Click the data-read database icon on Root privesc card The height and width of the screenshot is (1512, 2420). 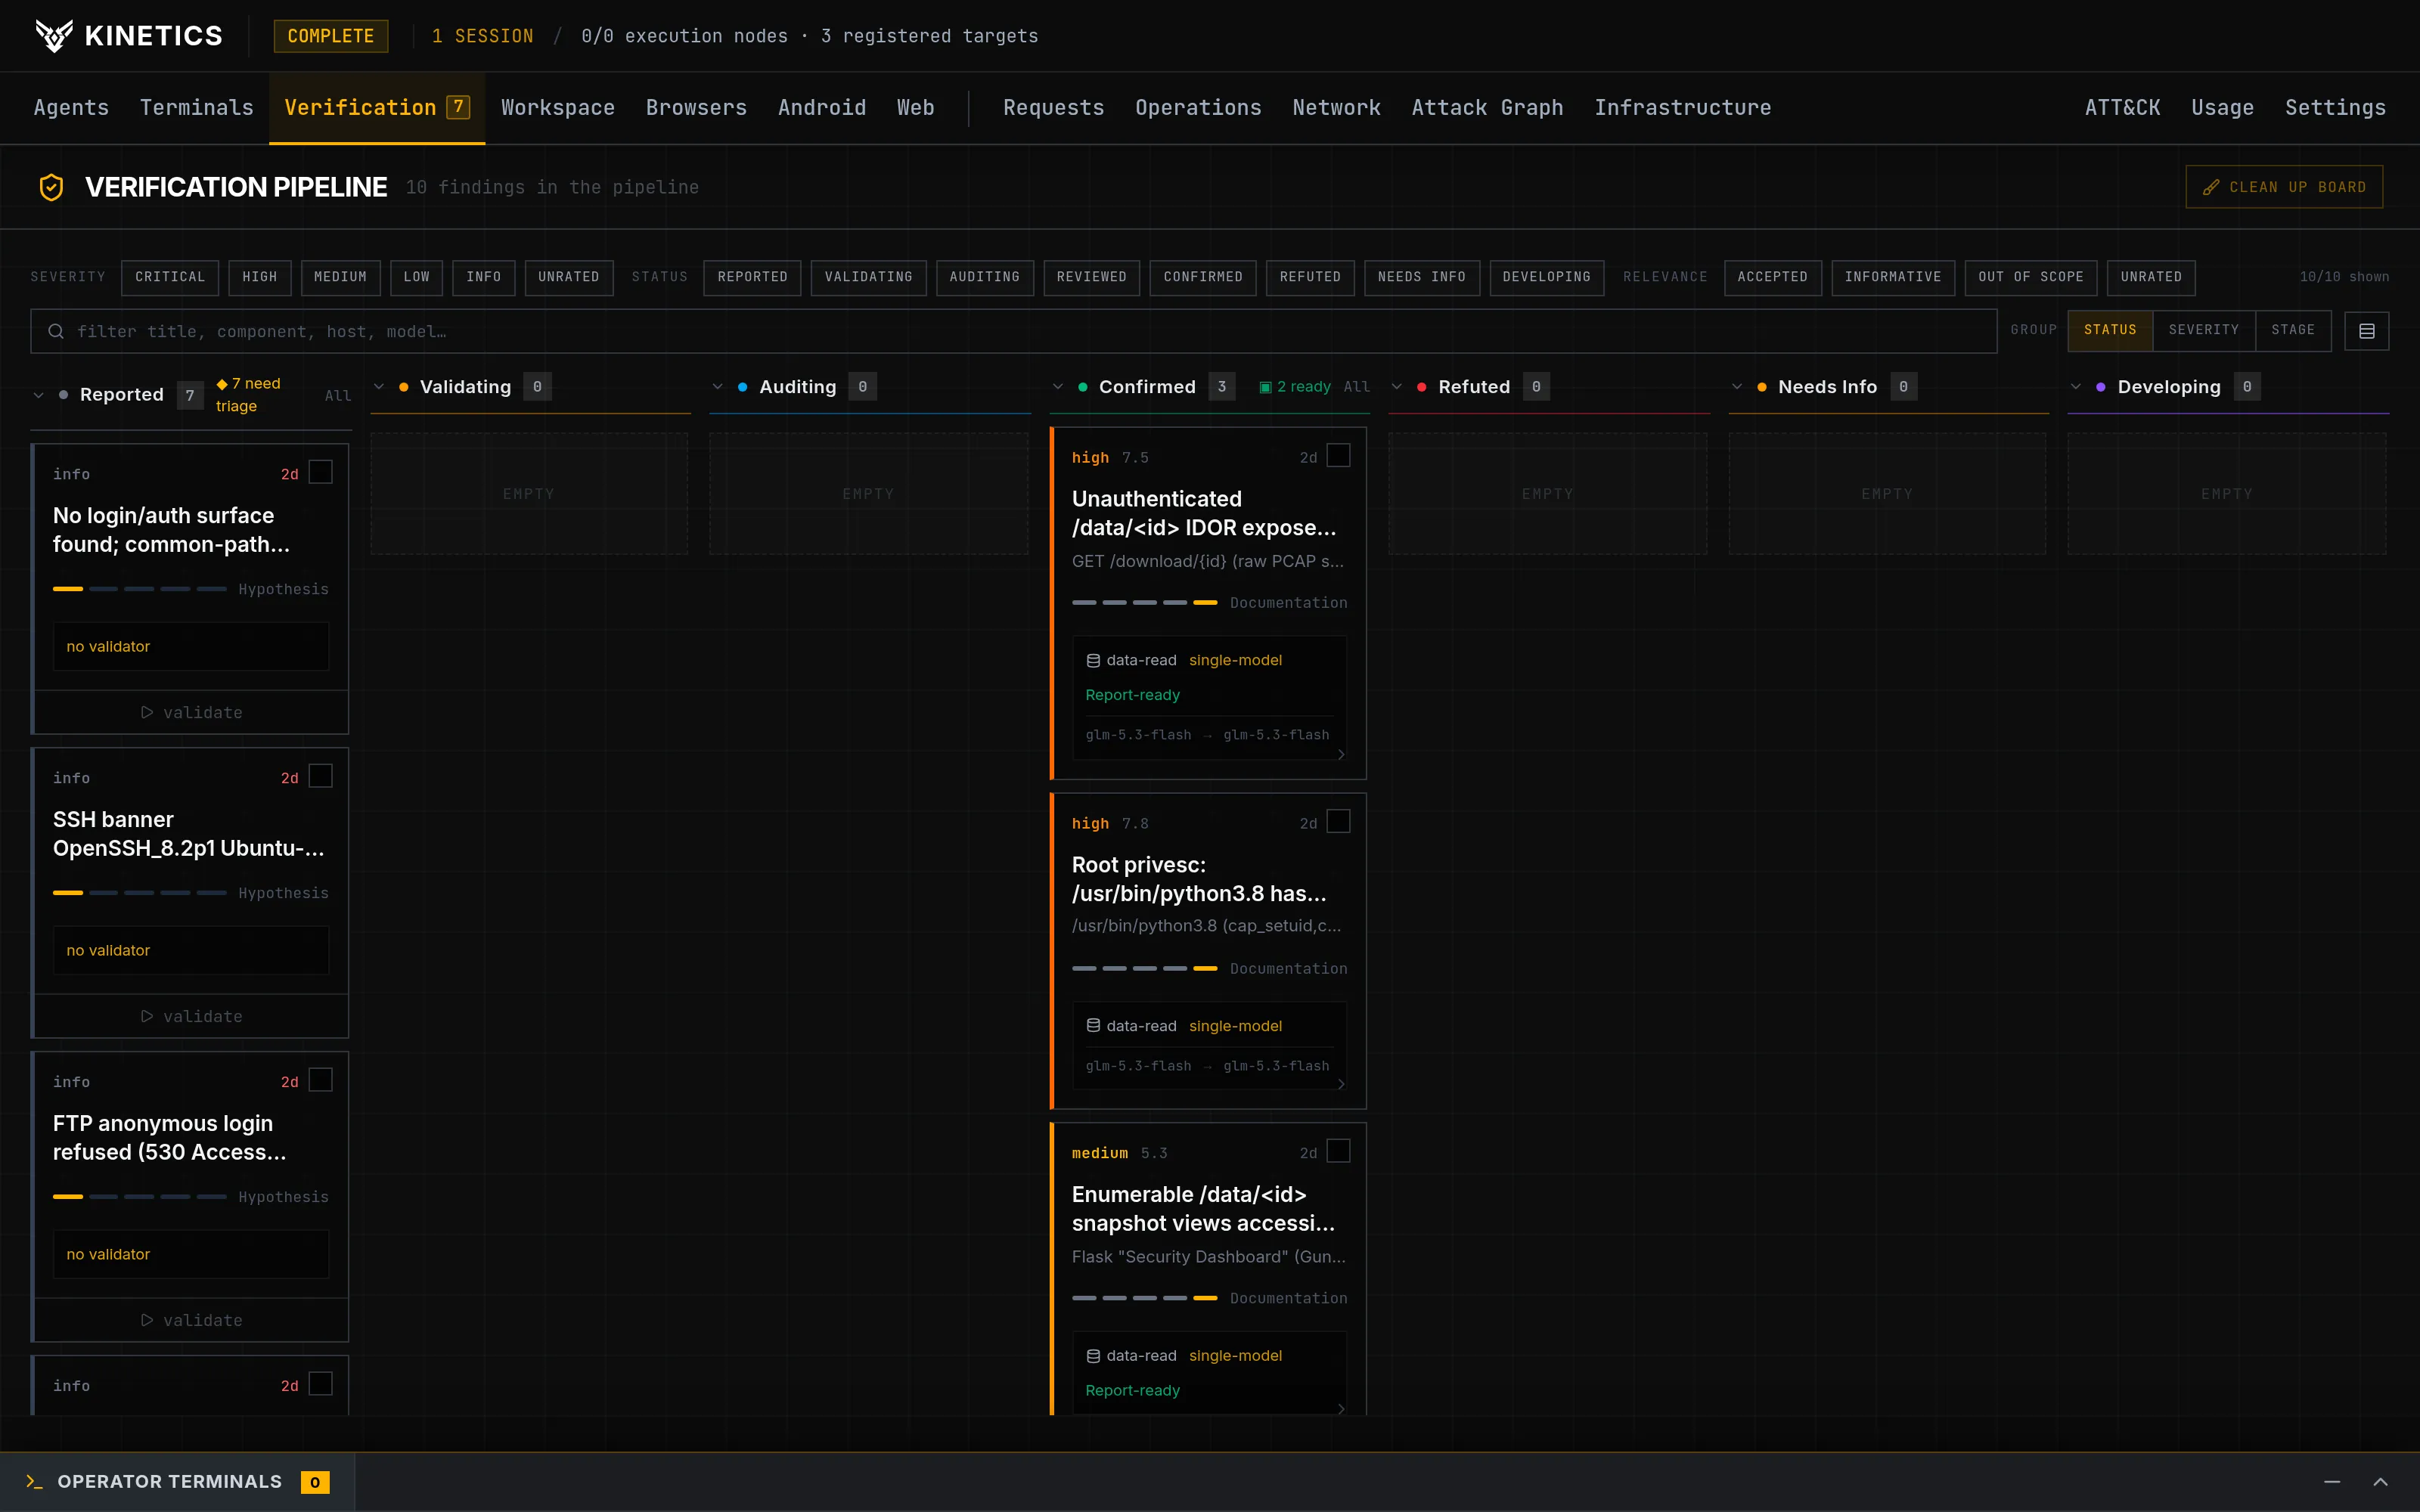tap(1093, 1026)
